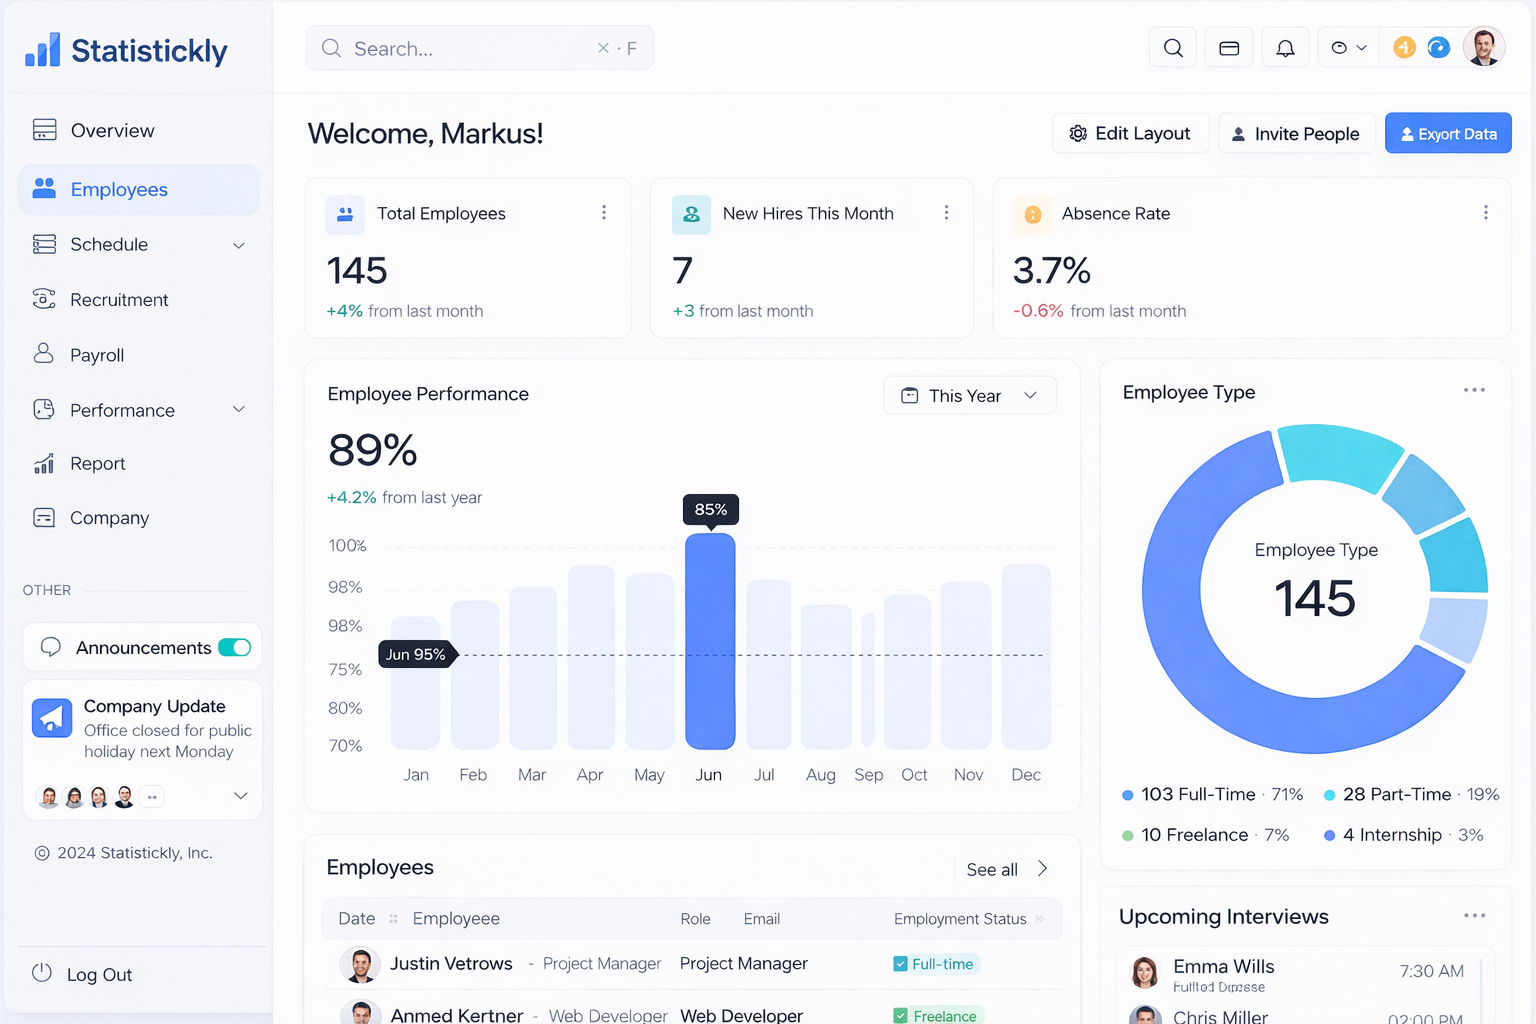
Task: Open Total Employees card options menu
Action: (x=604, y=213)
